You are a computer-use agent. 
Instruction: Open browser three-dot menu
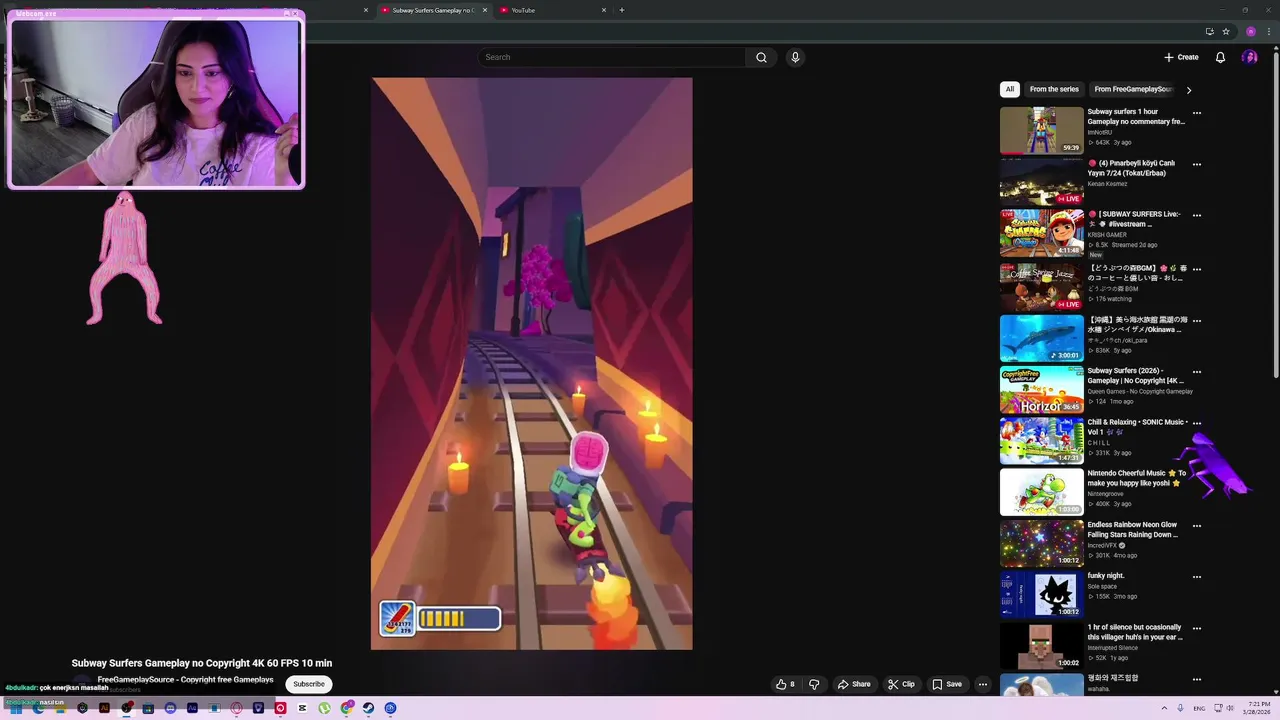coord(1268,32)
